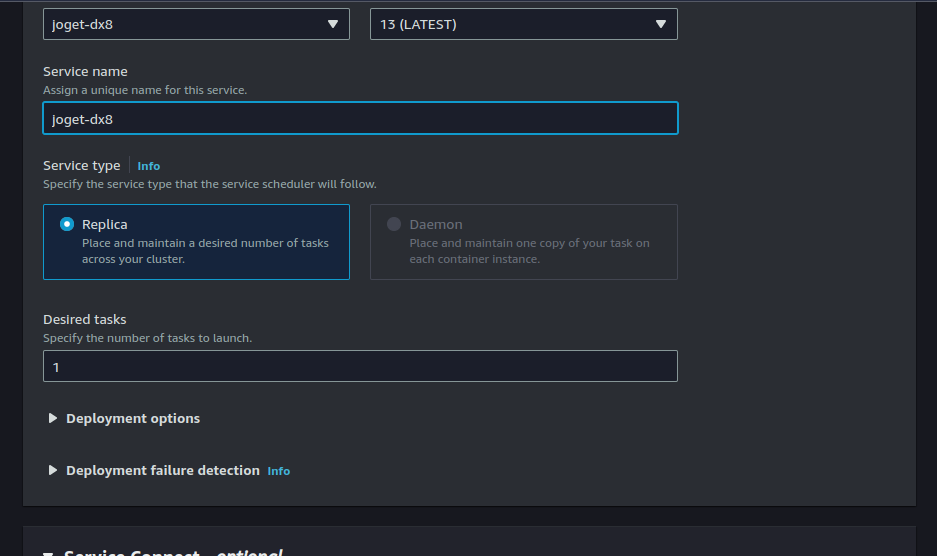This screenshot has height=556, width=937.
Task: Click the Desired tasks number field
Action: (360, 366)
